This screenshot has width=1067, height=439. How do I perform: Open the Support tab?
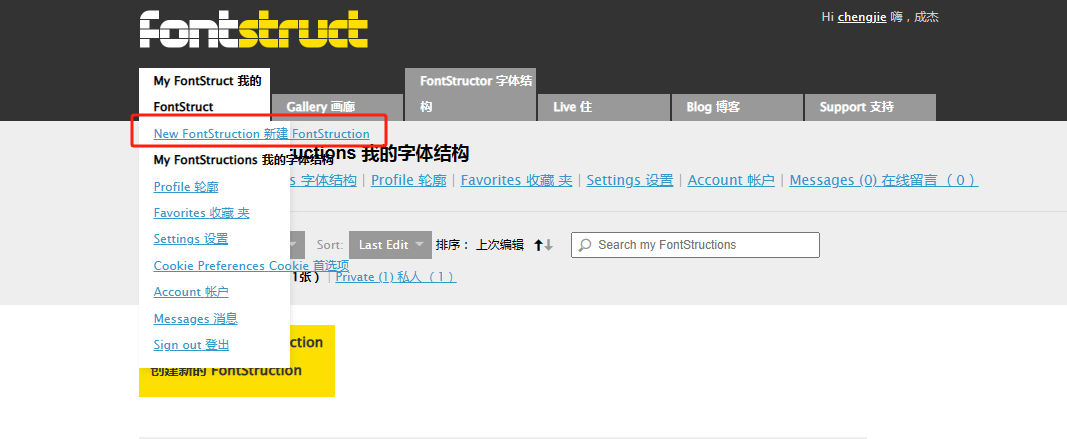coord(868,107)
